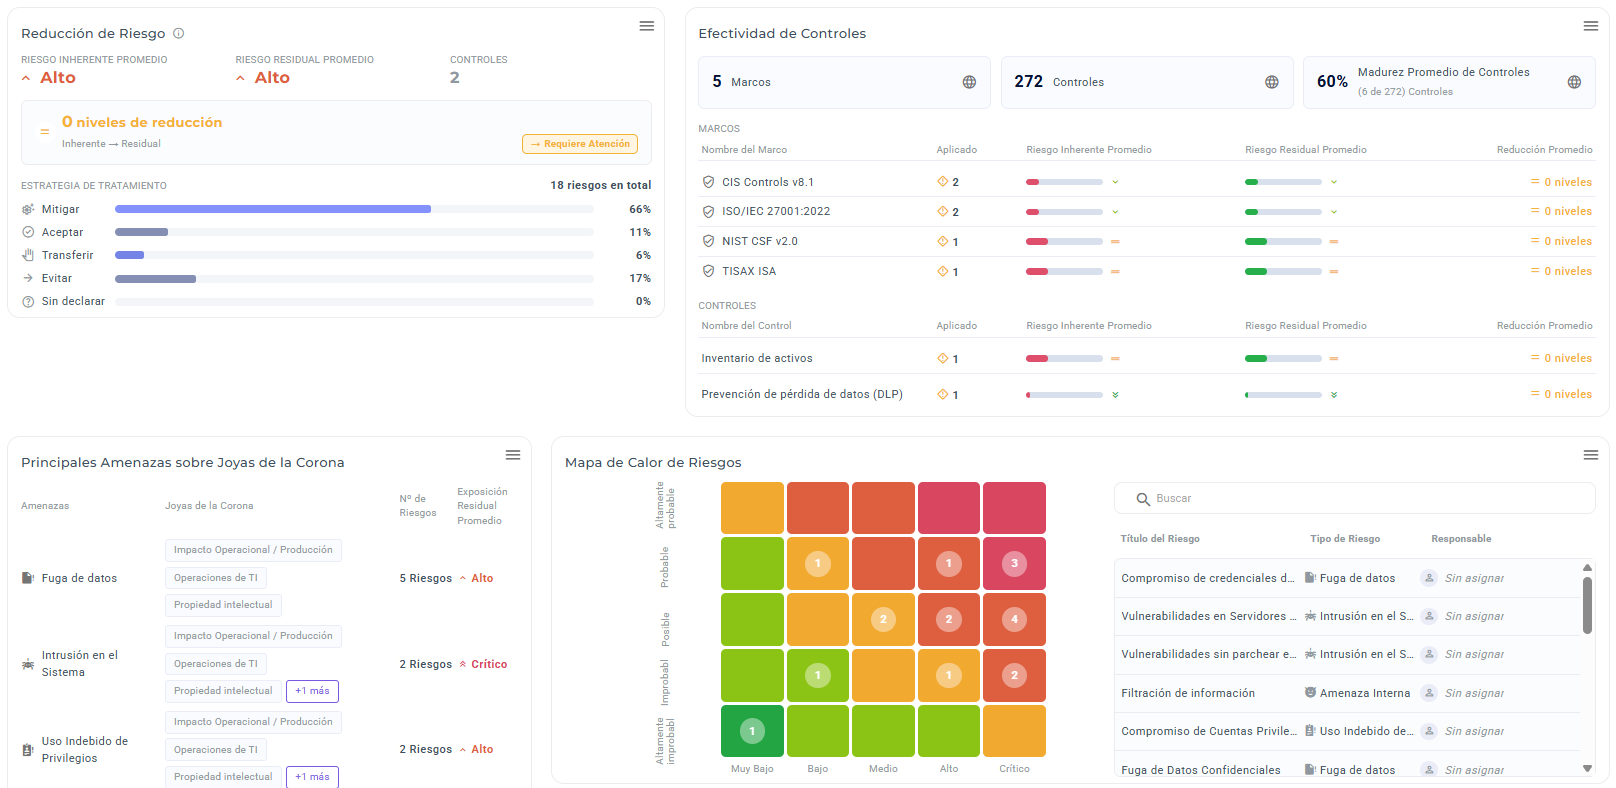Viewport: 1616px width, 788px height.
Task: Click the Fuga de datos threat icon
Action: pyautogui.click(x=28, y=578)
